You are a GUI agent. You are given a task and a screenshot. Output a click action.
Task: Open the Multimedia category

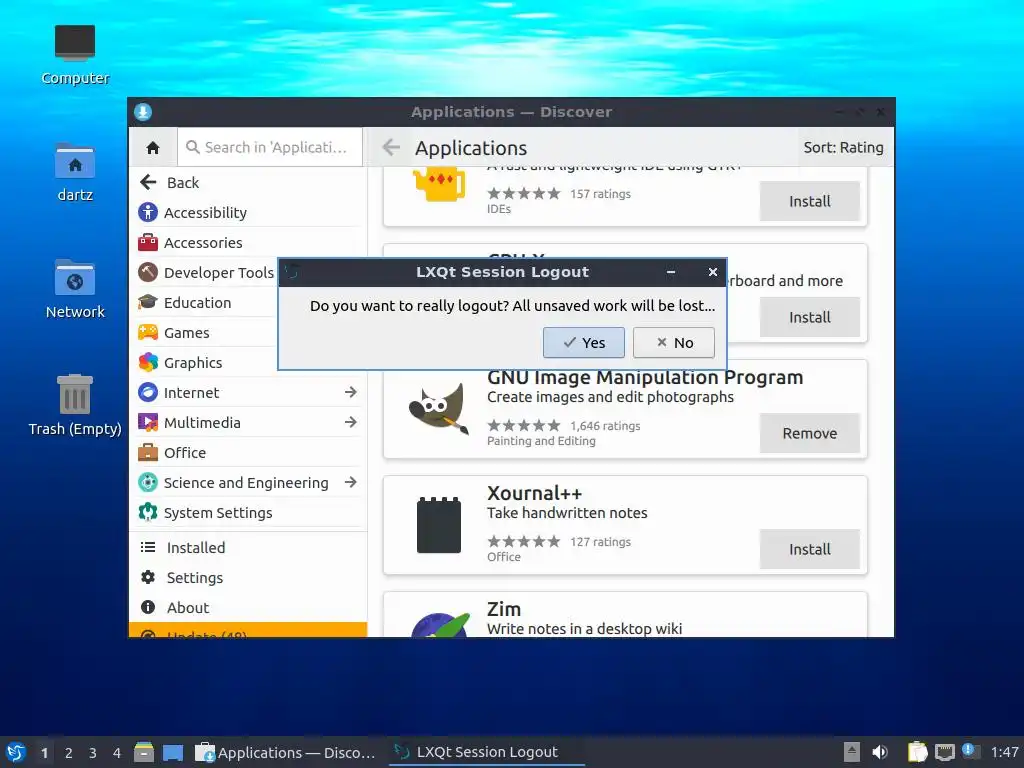click(249, 423)
